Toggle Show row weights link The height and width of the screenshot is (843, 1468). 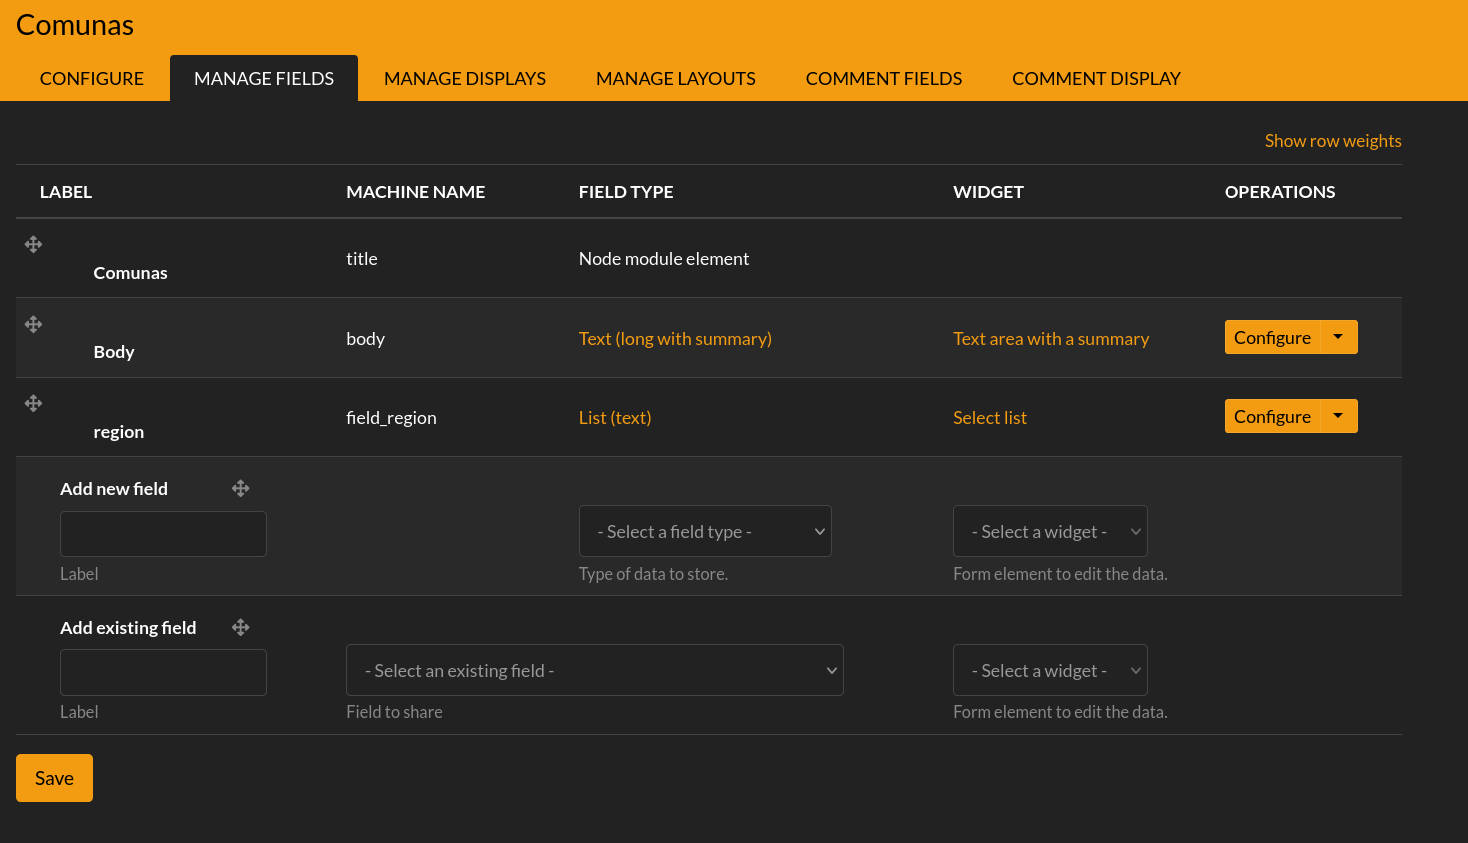click(1332, 141)
